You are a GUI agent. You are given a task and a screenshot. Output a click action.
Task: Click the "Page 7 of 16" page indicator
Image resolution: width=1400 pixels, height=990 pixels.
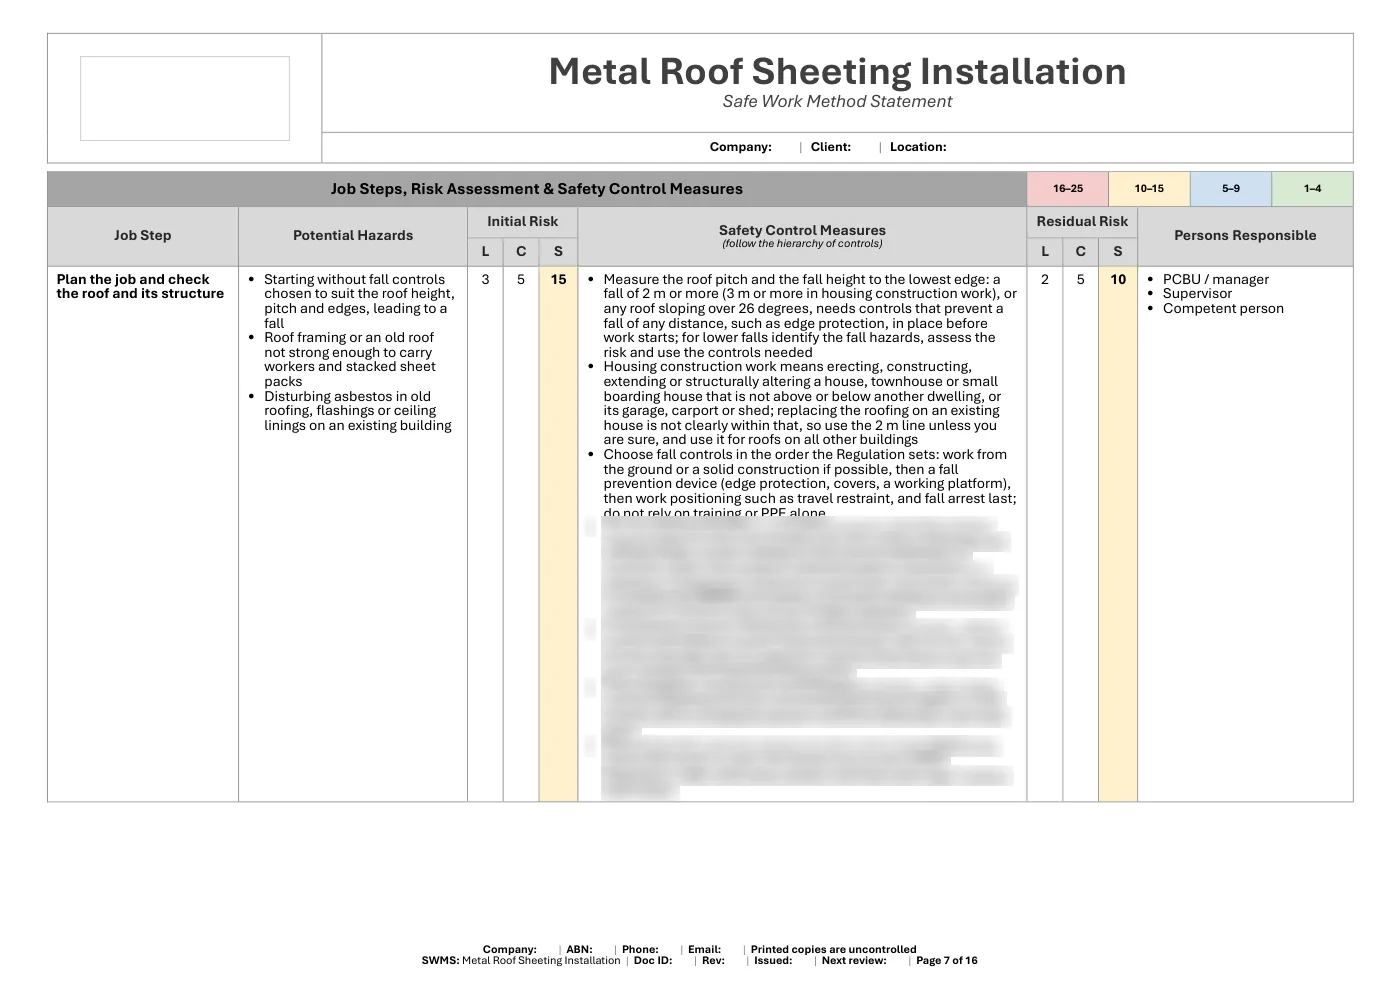click(x=947, y=961)
